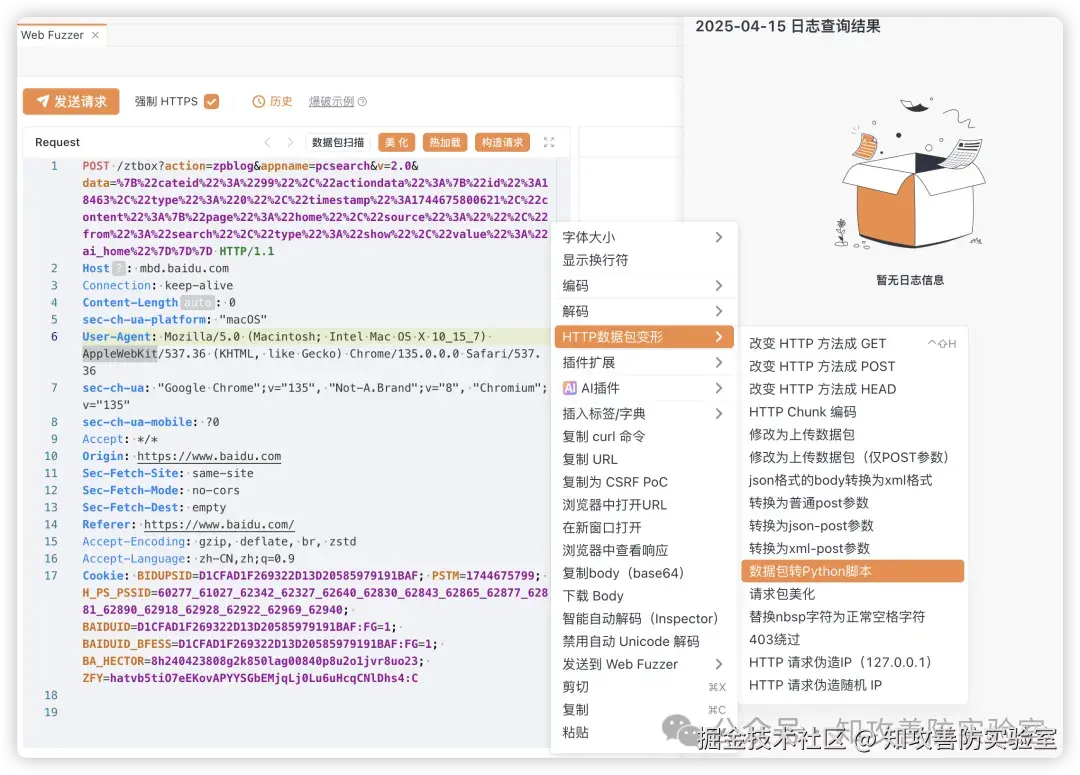
Task: Click the 热加载 hot reload button
Action: 445,142
